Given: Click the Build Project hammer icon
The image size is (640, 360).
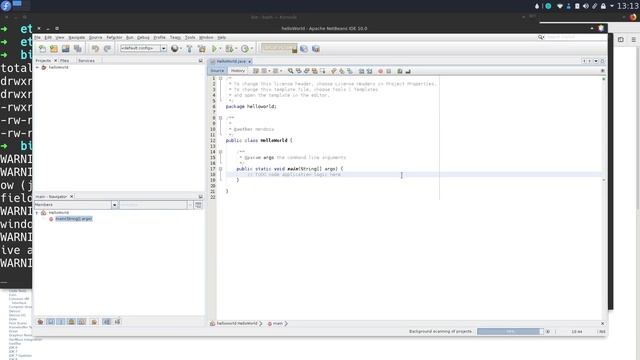Looking at the screenshot, I should click(189, 49).
